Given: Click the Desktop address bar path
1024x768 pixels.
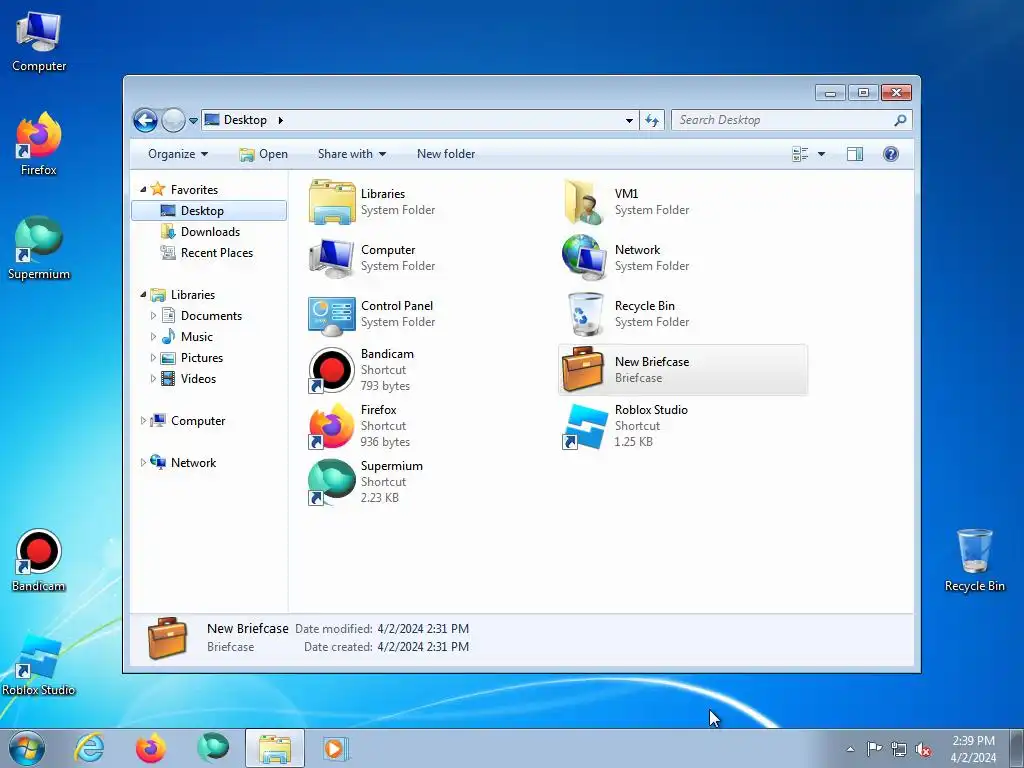Looking at the screenshot, I should [246, 120].
